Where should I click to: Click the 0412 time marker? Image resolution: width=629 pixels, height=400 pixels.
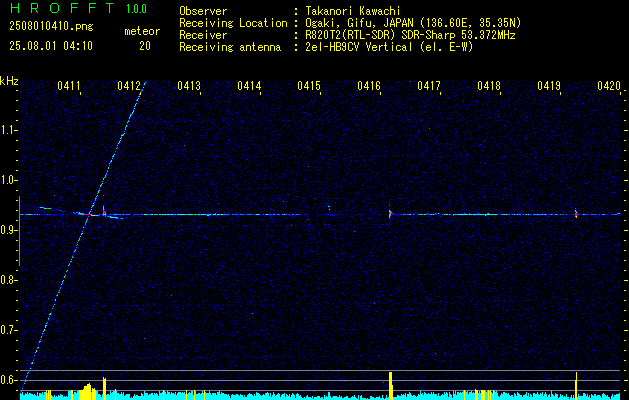(x=129, y=86)
